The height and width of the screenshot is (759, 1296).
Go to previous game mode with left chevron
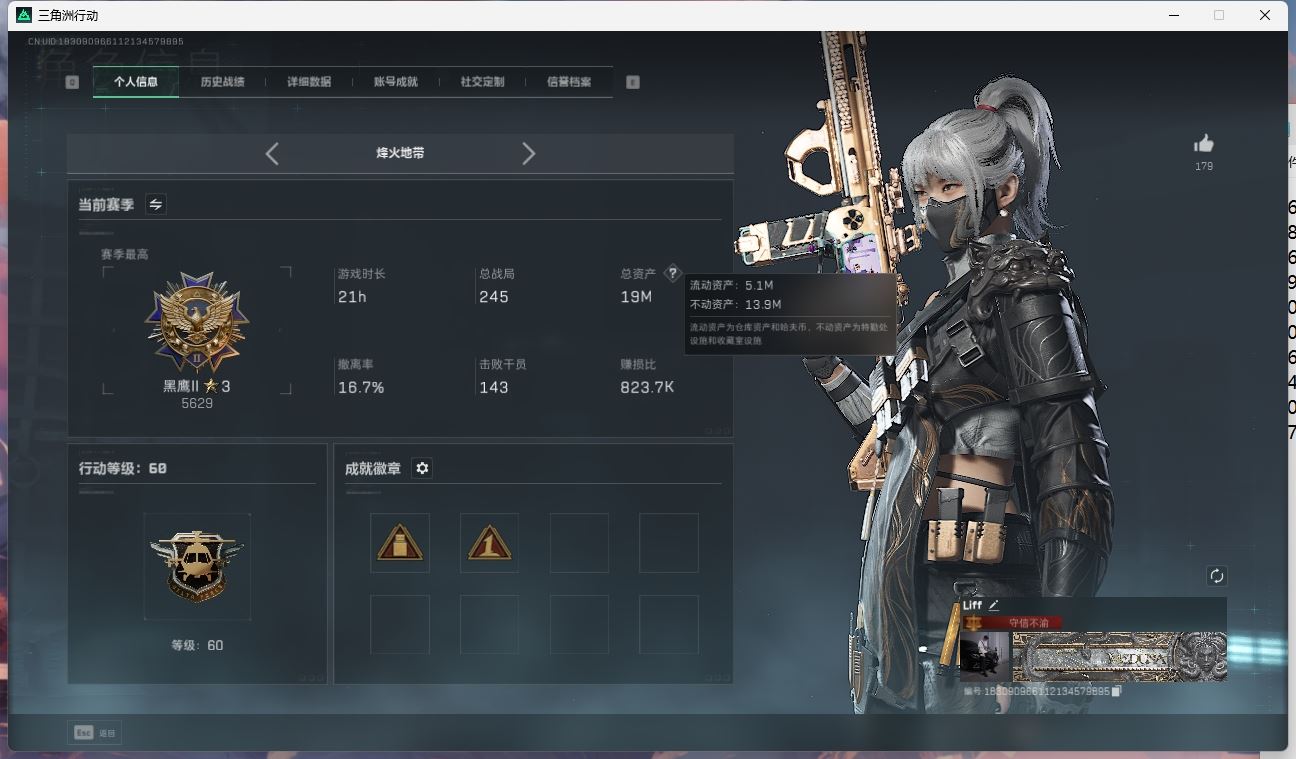(272, 153)
